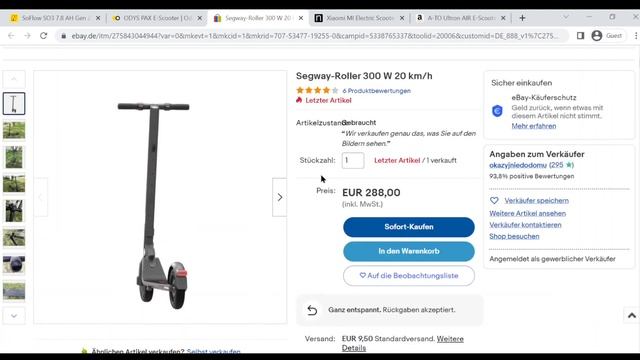This screenshot has width=640, height=360.
Task: Open a new browser tab
Action: click(522, 18)
